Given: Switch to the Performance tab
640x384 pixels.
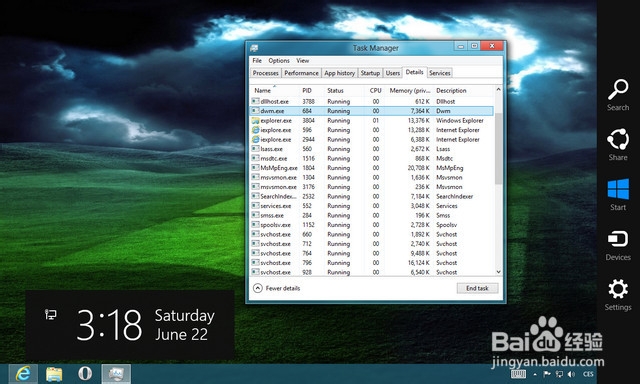Looking at the screenshot, I should pyautogui.click(x=301, y=73).
